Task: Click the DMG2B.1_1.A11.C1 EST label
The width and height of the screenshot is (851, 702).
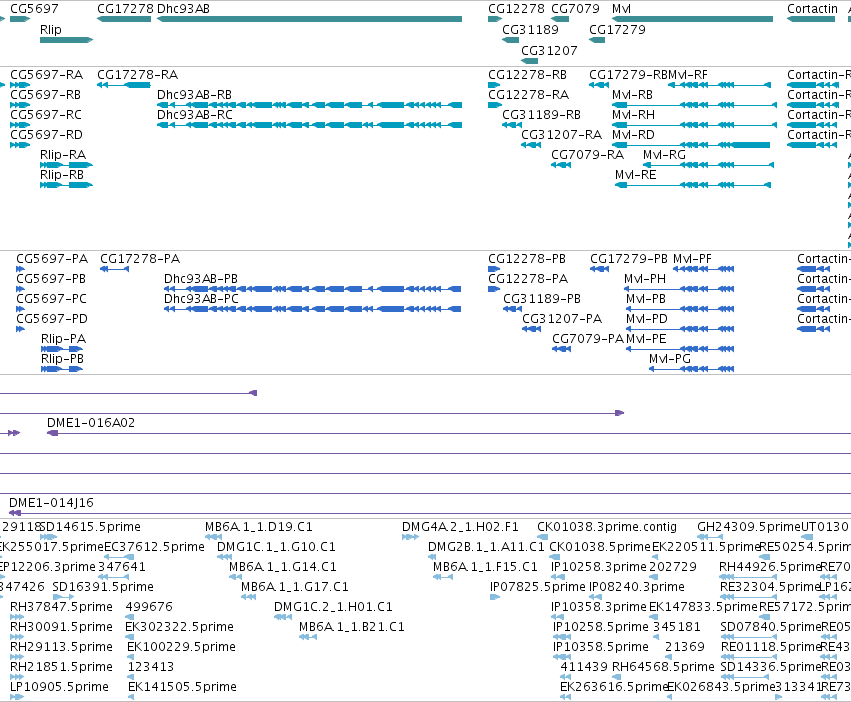Action: pyautogui.click(x=486, y=547)
